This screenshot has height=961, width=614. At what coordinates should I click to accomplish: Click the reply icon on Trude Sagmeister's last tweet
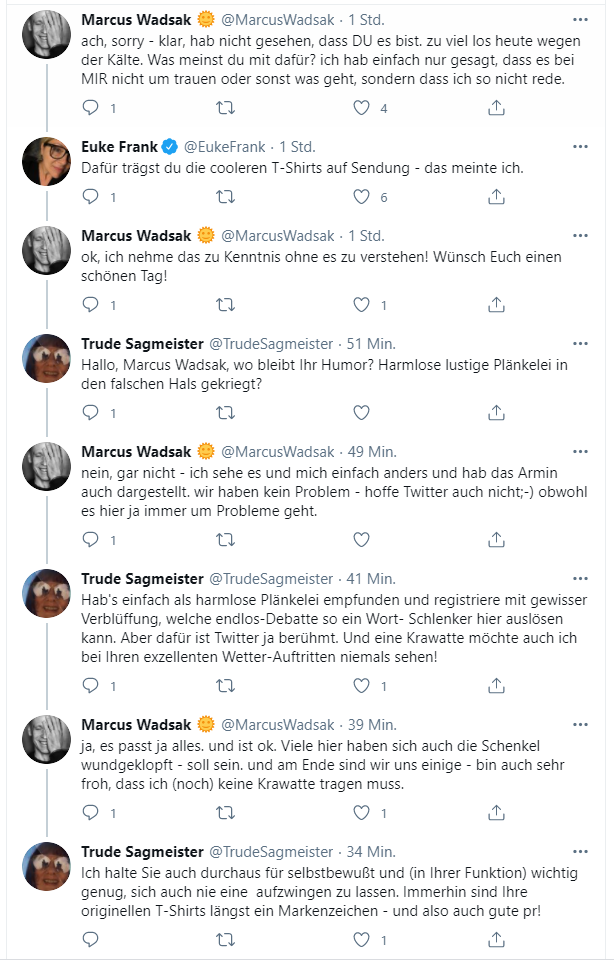(x=91, y=938)
